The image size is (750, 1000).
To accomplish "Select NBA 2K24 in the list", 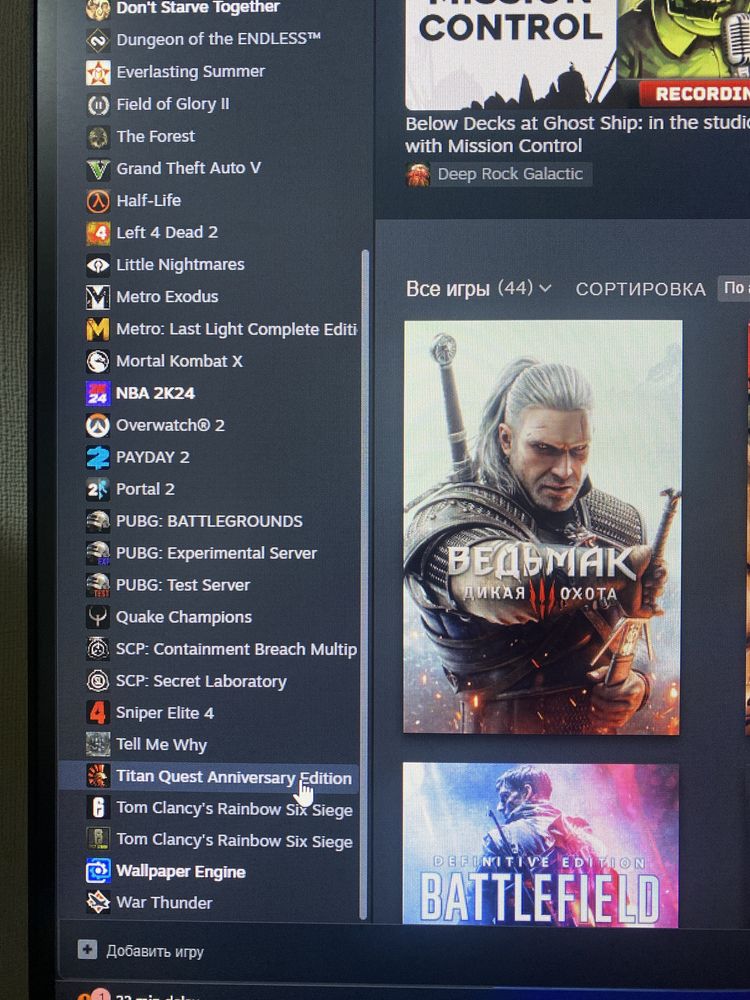I will pyautogui.click(x=155, y=393).
